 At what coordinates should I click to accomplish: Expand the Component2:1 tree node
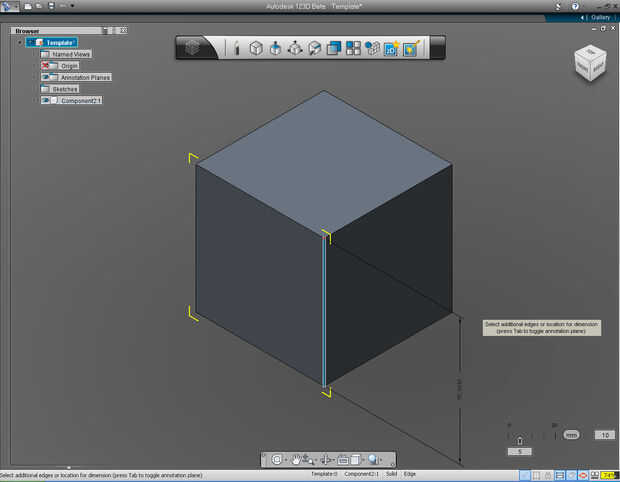pos(34,101)
